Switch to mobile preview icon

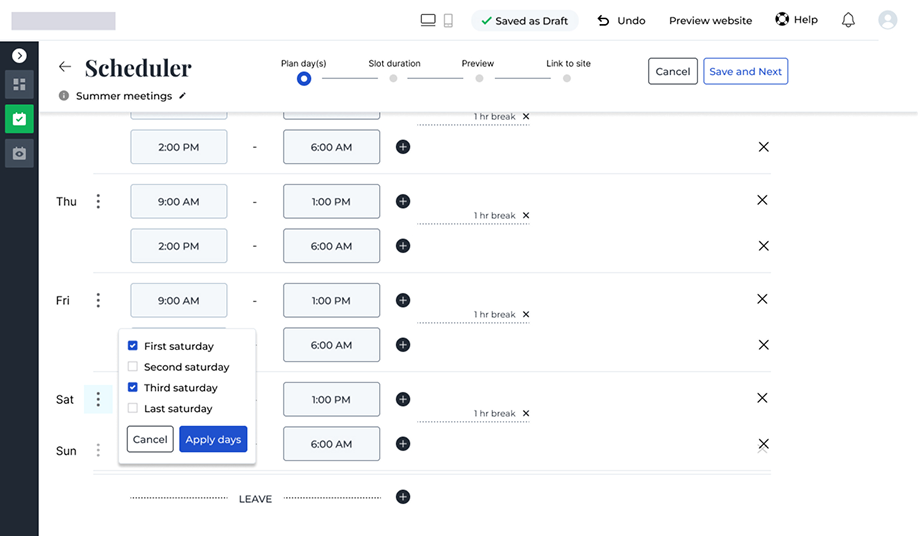(448, 20)
